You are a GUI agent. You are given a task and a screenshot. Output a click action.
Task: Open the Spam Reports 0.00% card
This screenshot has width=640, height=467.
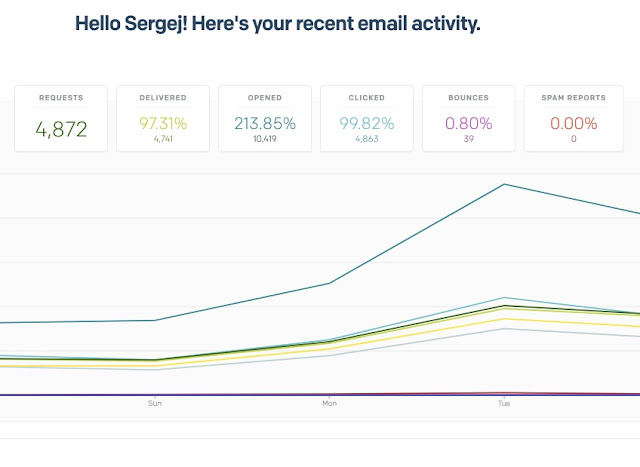573,118
